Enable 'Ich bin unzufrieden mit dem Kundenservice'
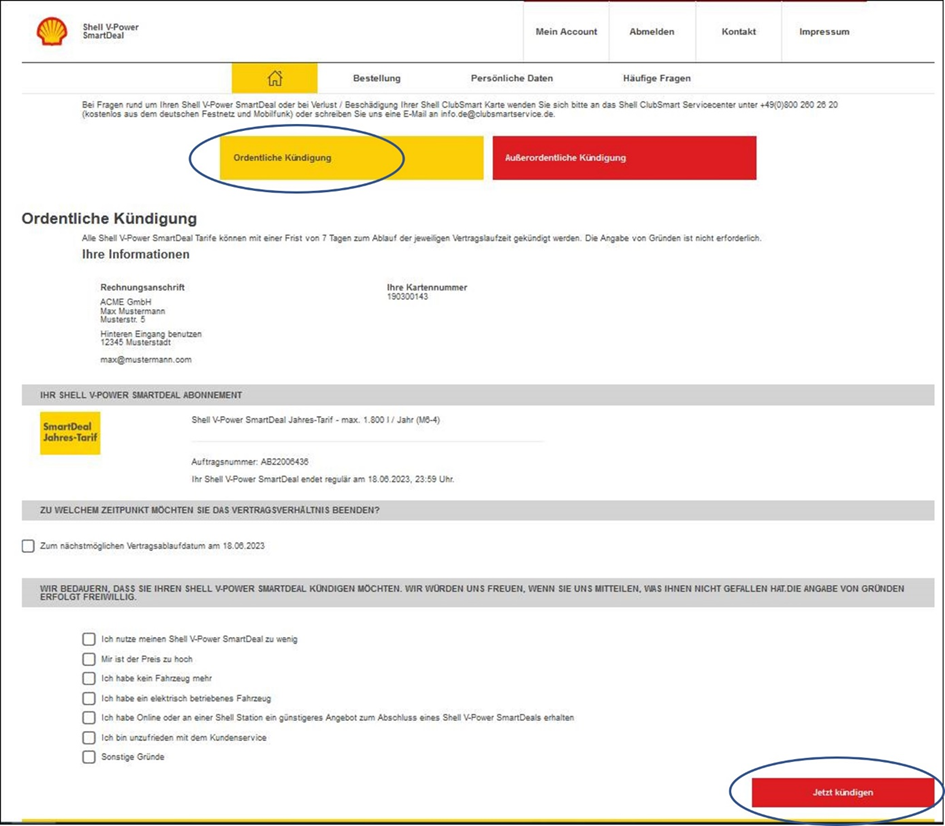 coord(89,737)
